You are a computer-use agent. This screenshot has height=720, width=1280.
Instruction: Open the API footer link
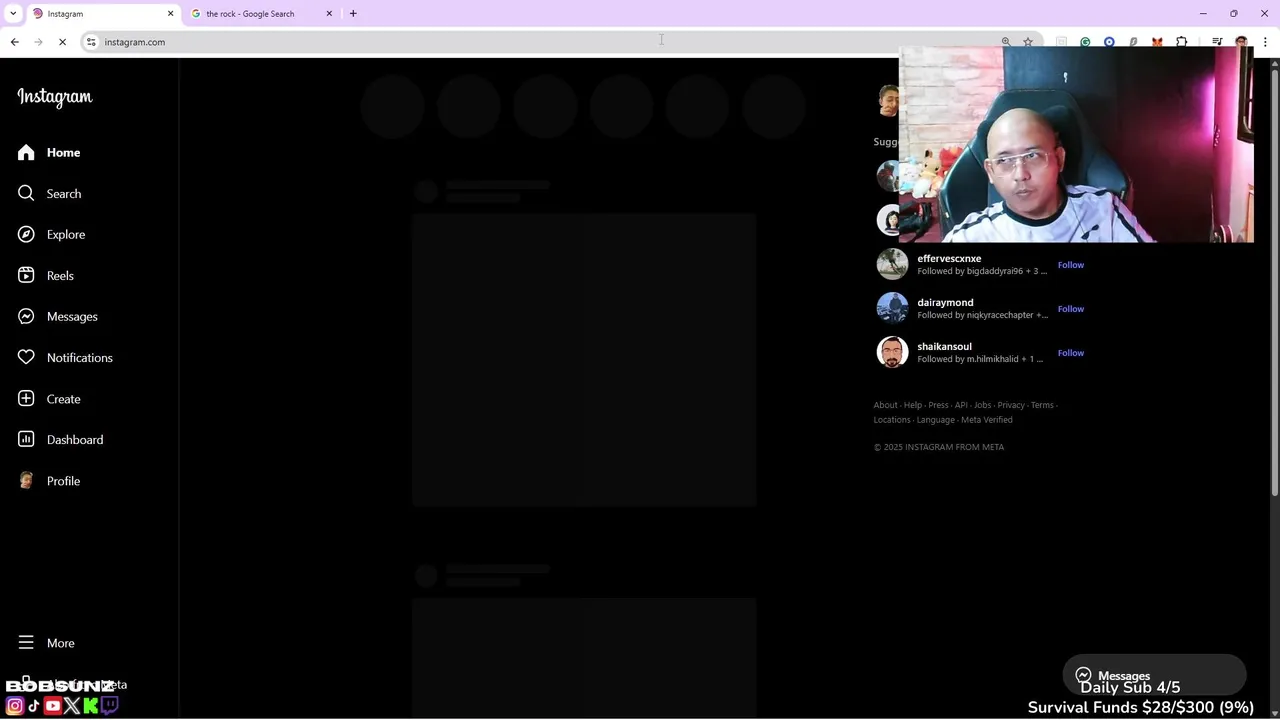pyautogui.click(x=961, y=405)
